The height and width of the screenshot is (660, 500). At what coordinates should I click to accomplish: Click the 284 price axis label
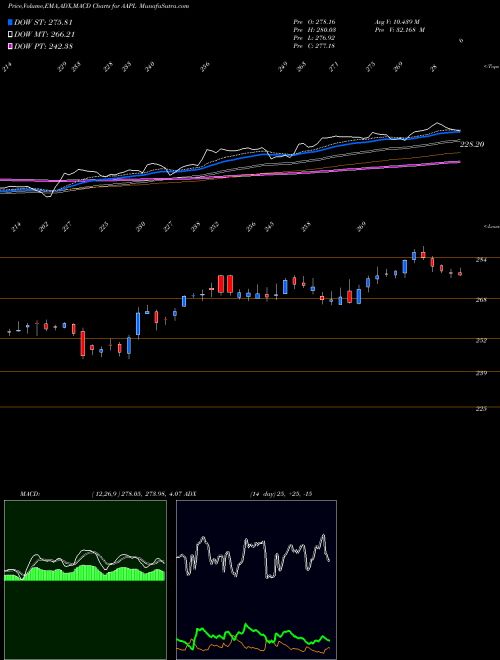(481, 260)
